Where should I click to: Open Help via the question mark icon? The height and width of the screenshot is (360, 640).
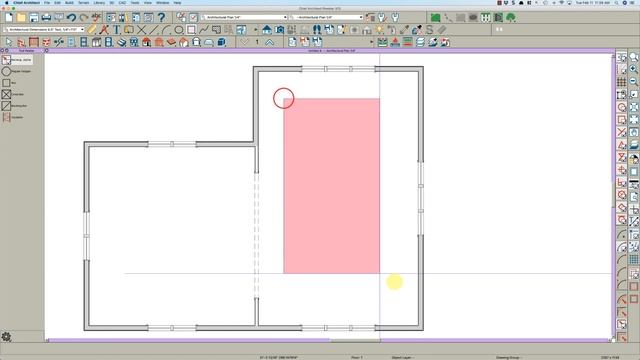[162, 17]
